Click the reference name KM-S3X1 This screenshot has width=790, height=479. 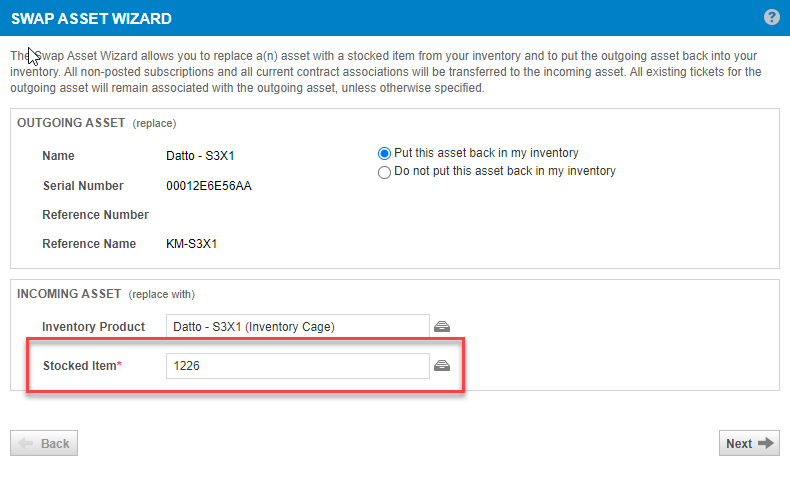191,244
